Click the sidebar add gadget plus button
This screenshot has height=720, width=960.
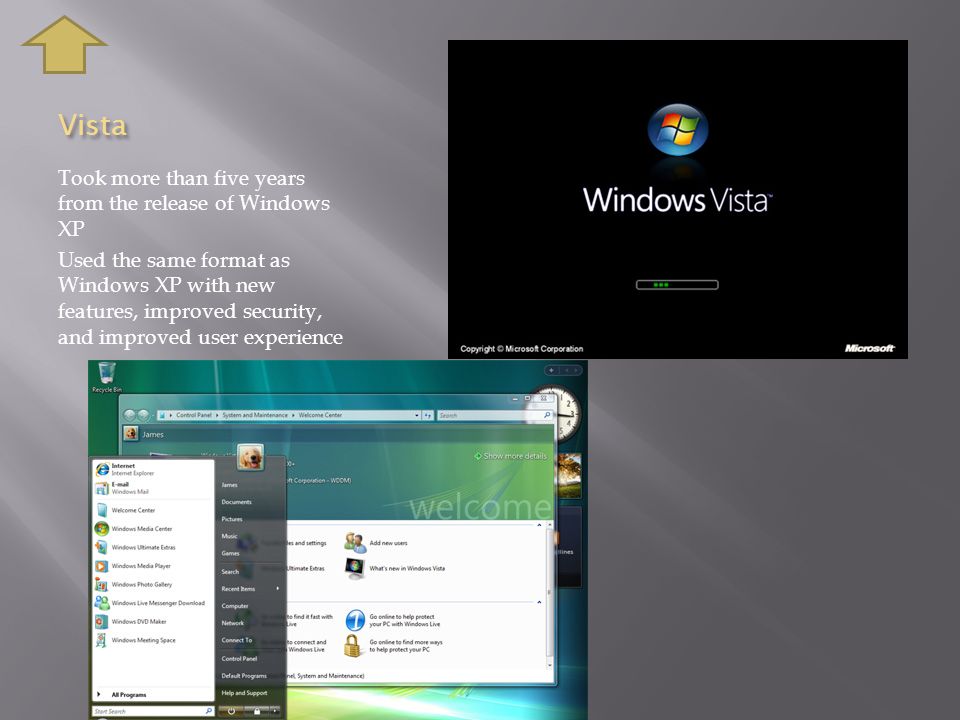coord(551,370)
